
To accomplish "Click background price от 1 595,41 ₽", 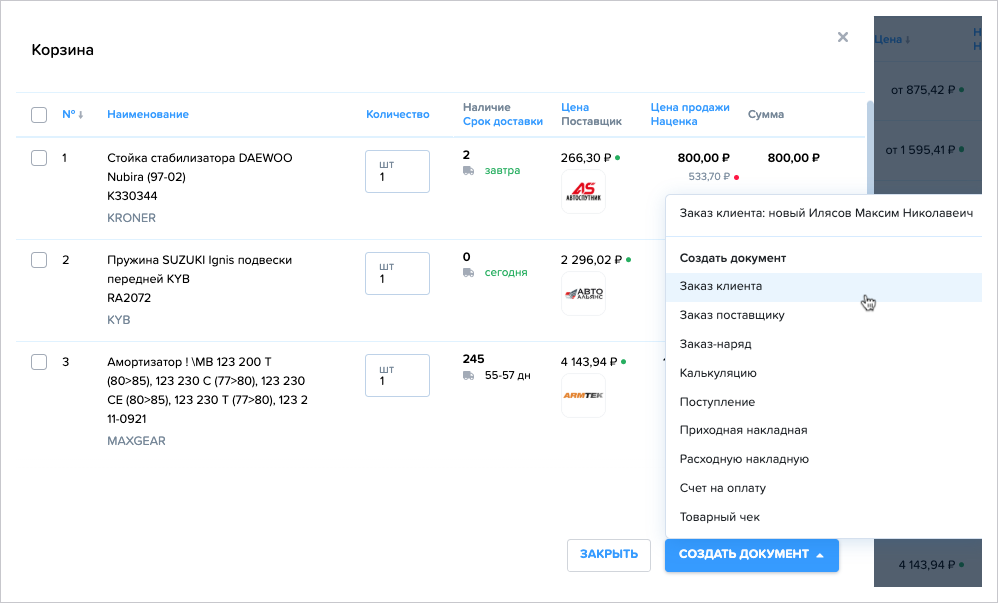I will point(920,150).
